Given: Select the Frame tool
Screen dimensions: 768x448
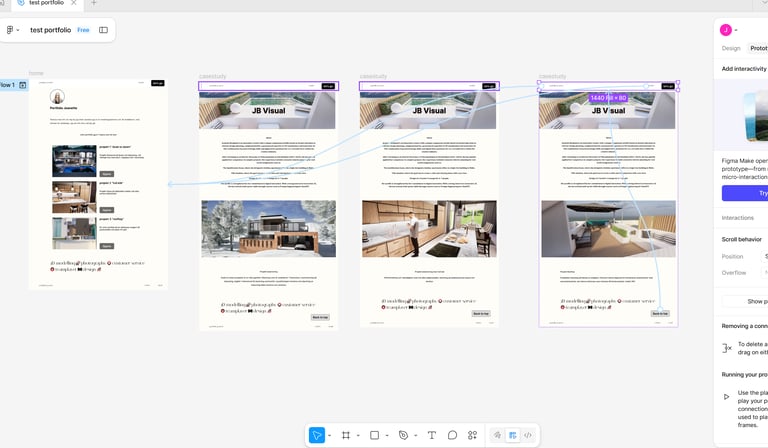Looking at the screenshot, I should pos(346,435).
